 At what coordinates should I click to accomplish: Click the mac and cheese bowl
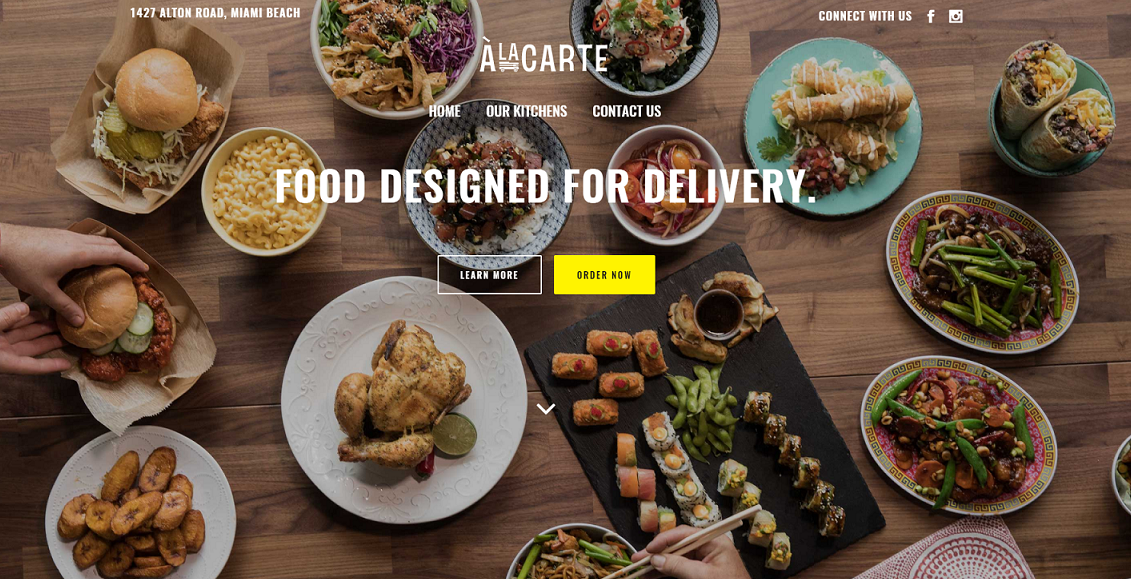click(x=265, y=191)
